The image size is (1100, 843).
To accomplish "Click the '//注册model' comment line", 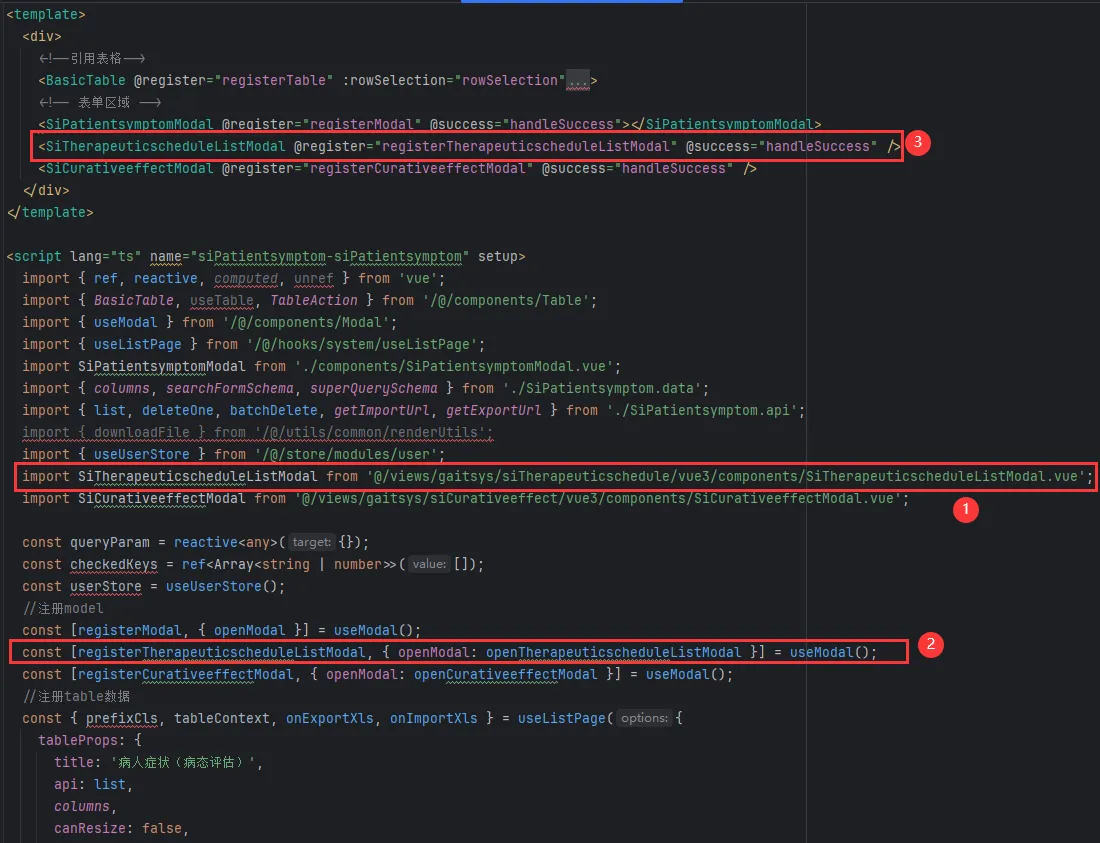I will point(63,608).
